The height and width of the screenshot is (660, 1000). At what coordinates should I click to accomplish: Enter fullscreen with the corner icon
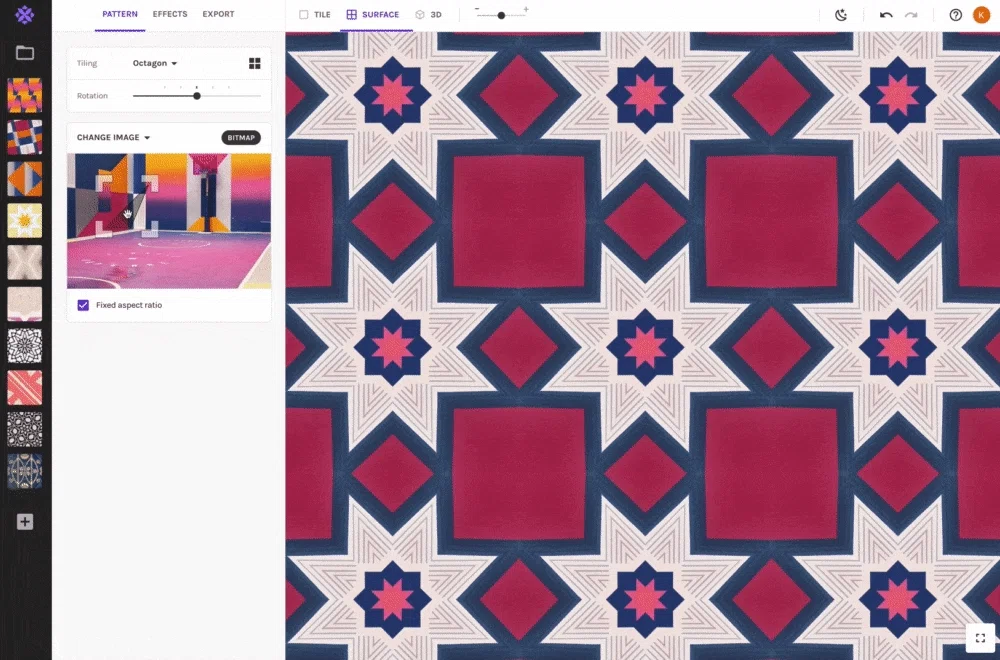click(x=980, y=638)
